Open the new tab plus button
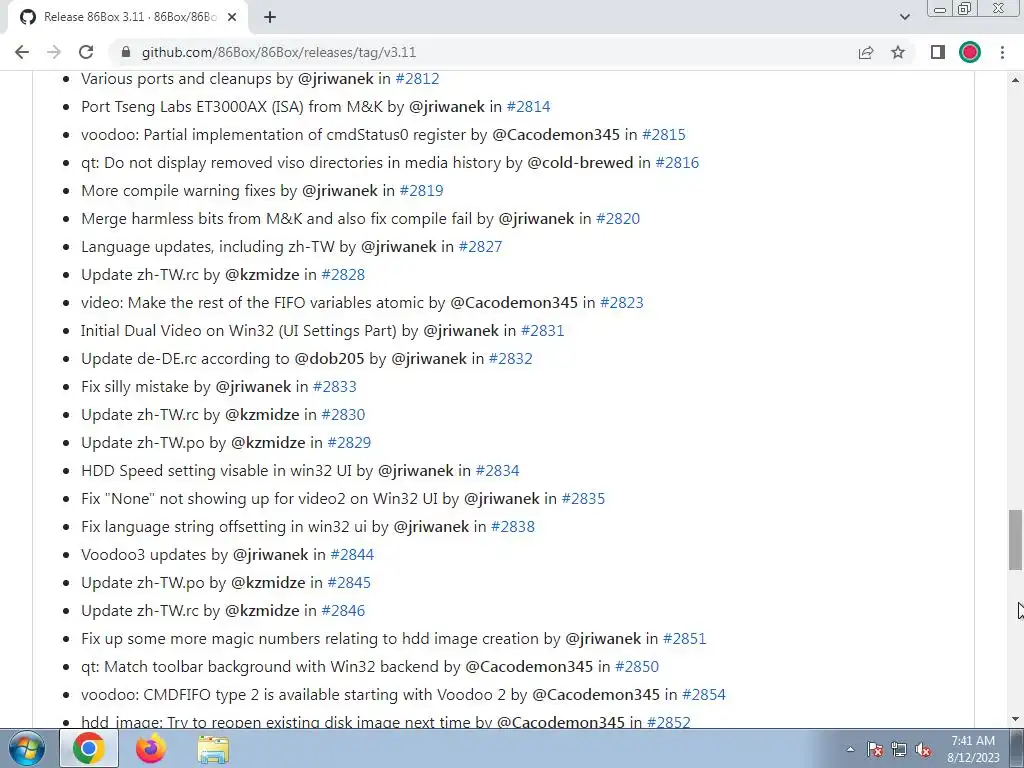Viewport: 1024px width, 768px height. pyautogui.click(x=270, y=17)
